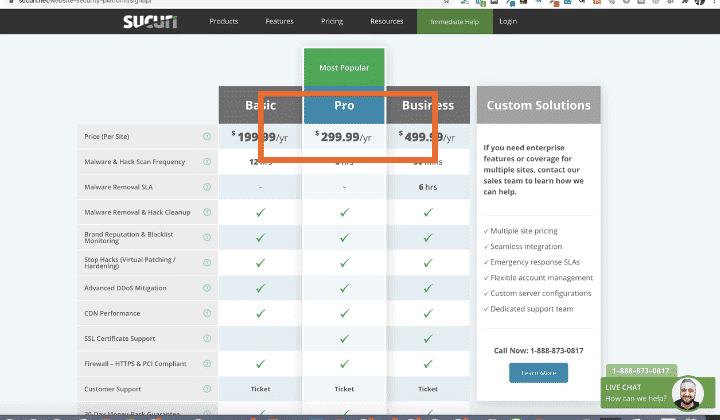The width and height of the screenshot is (720, 420).
Task: Click the Login link
Action: [508, 21]
